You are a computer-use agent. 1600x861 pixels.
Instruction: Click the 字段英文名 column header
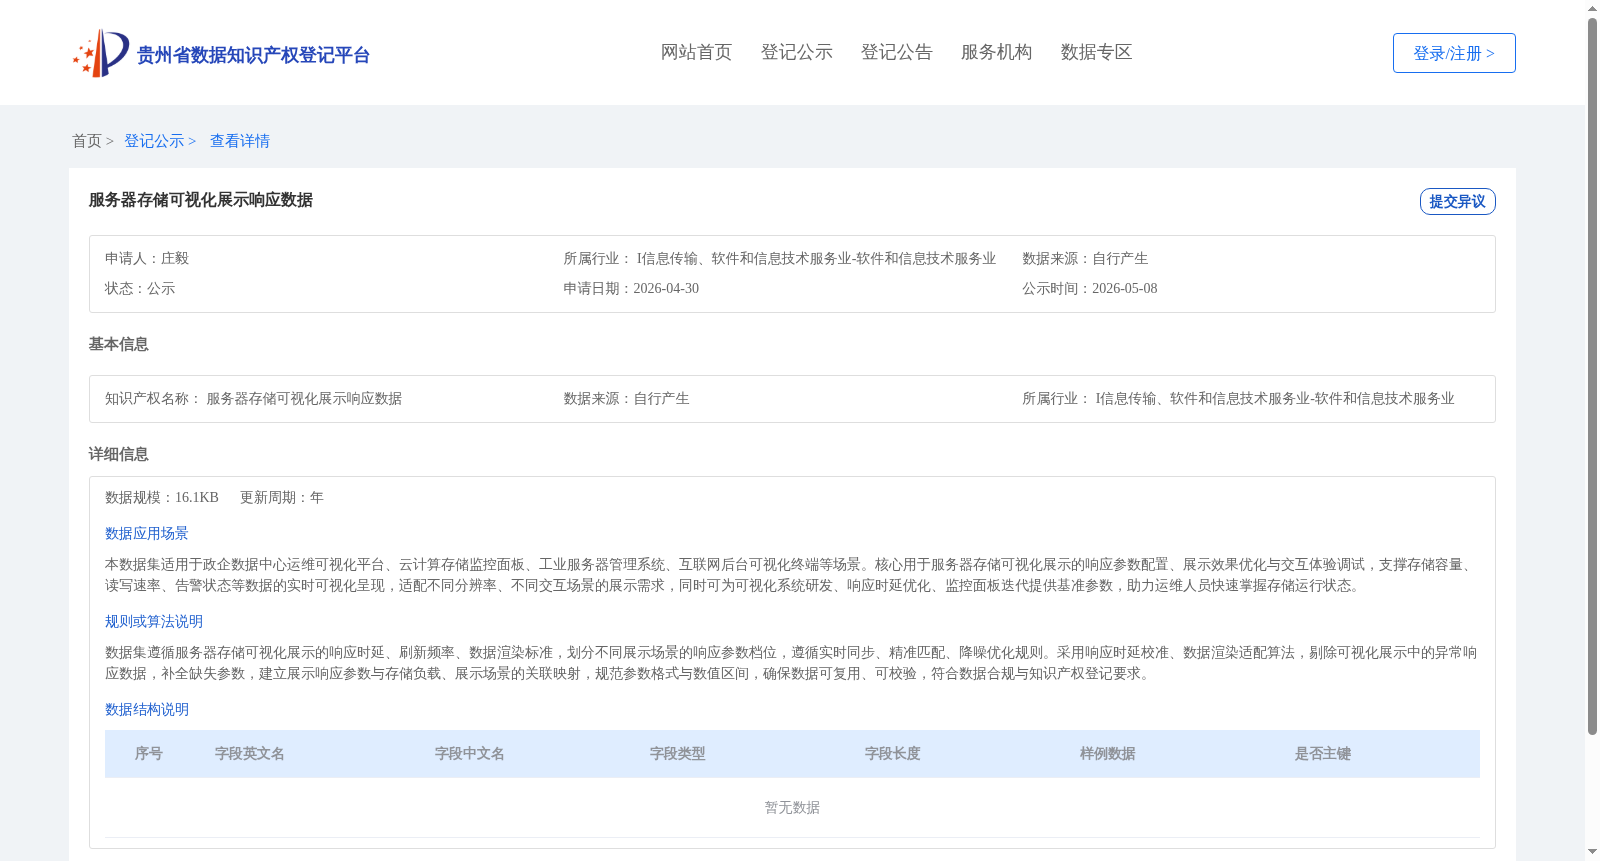250,753
